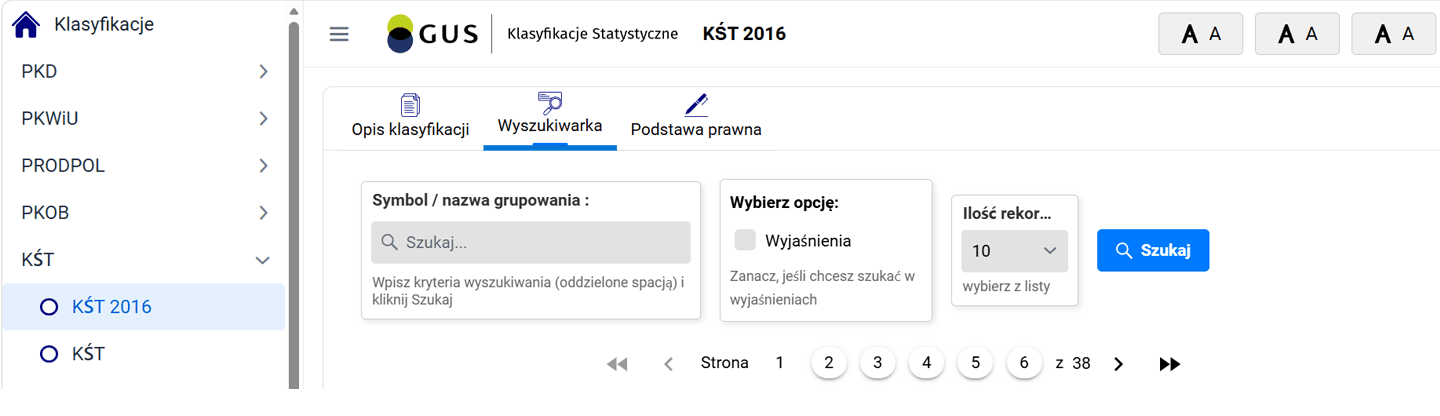Select the KŚT radio circle below KŚT 2016
This screenshot has height=416, width=1440.
[48, 354]
